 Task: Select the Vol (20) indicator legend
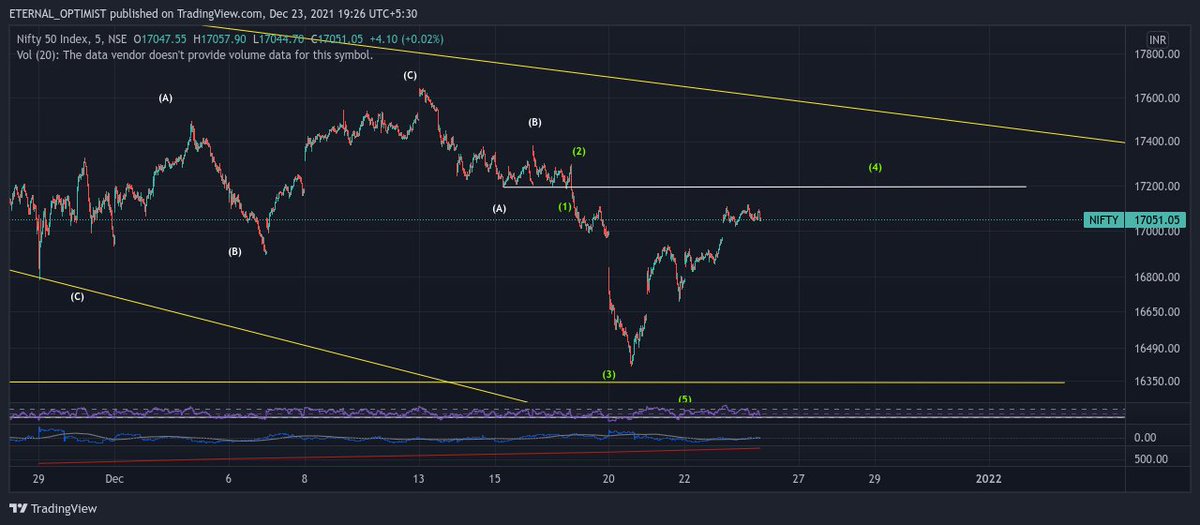coord(195,55)
